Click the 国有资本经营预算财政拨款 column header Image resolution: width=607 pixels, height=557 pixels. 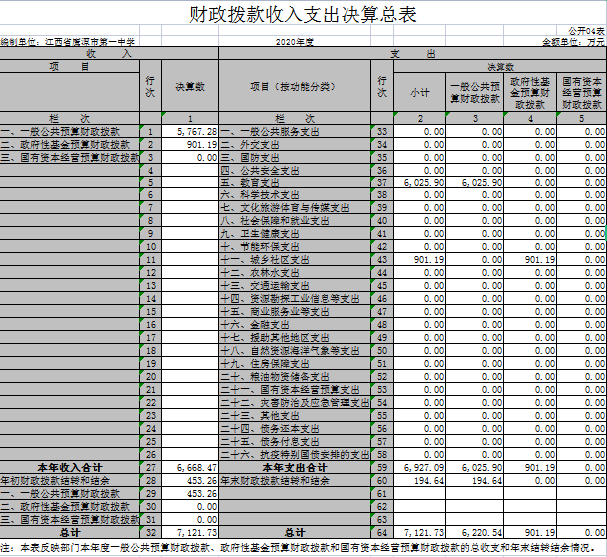tap(582, 92)
